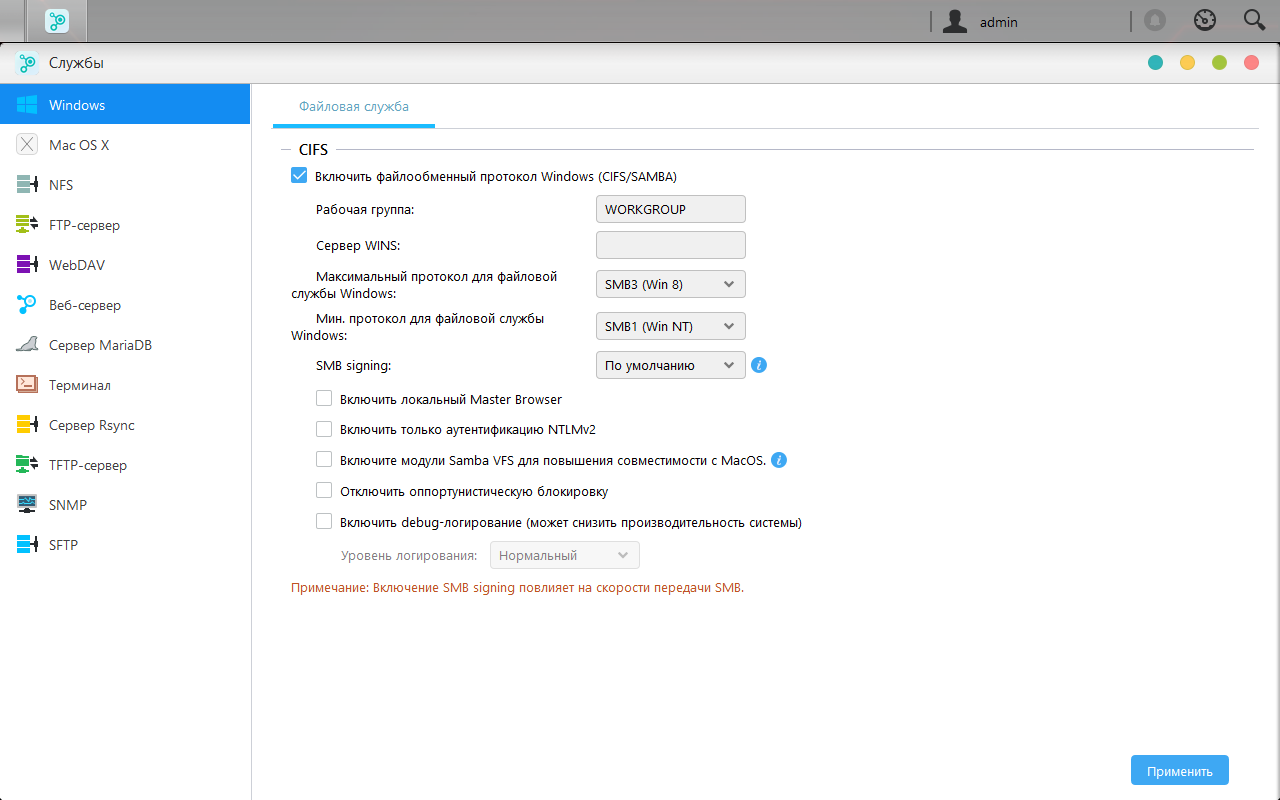Select Mac OS X in services sidebar
Image resolution: width=1280 pixels, height=800 pixels.
point(125,145)
